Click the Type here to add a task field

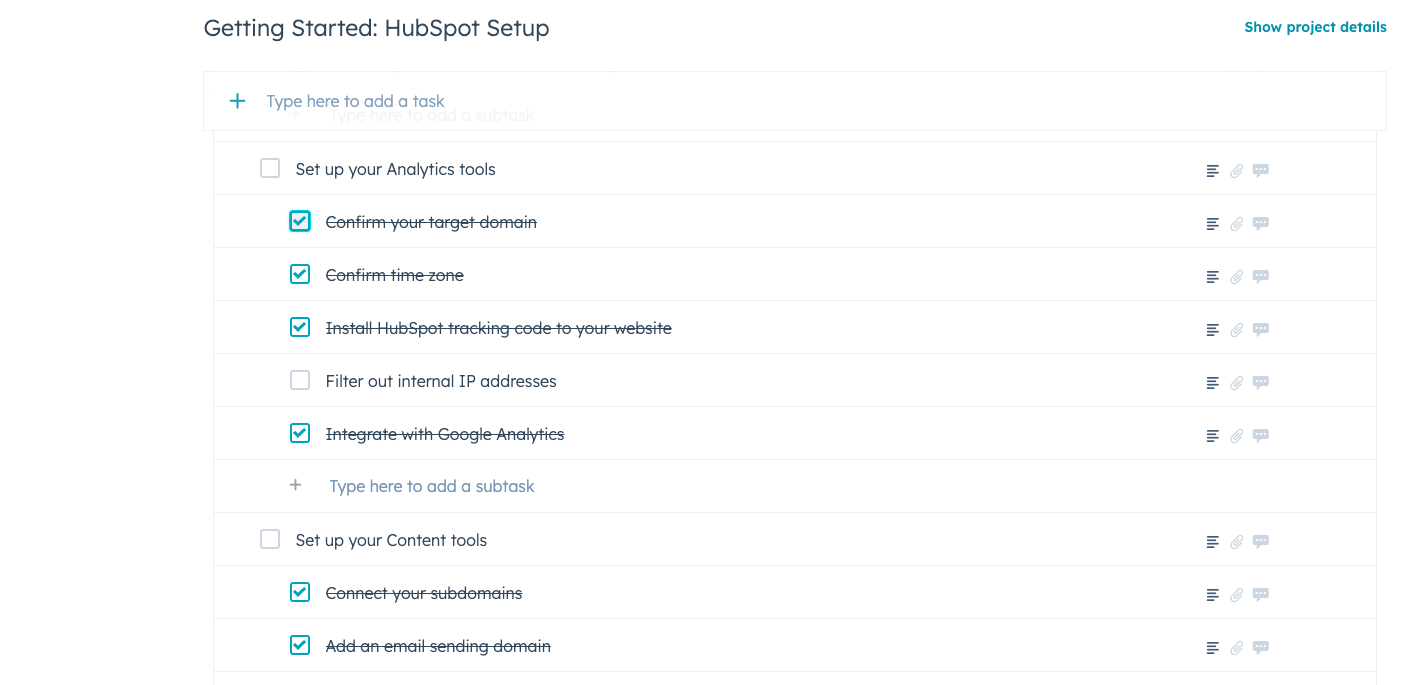click(794, 101)
